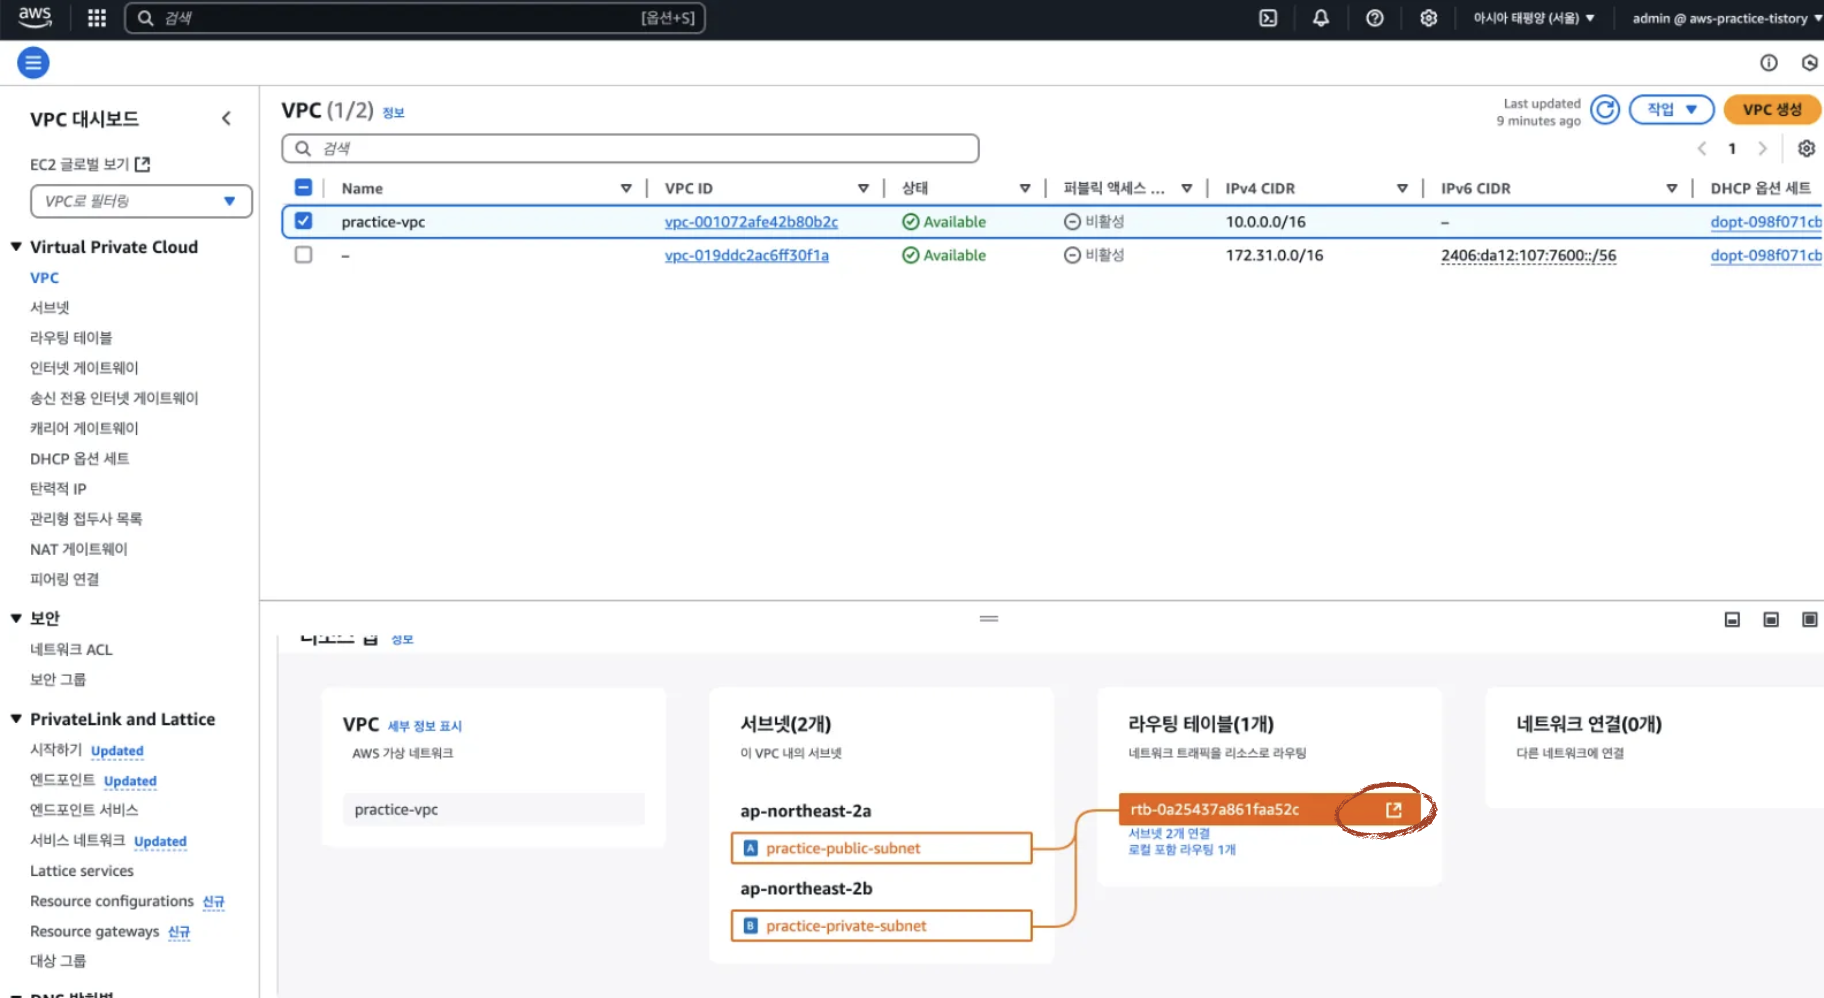Grab the split panel resize handle

point(989,619)
